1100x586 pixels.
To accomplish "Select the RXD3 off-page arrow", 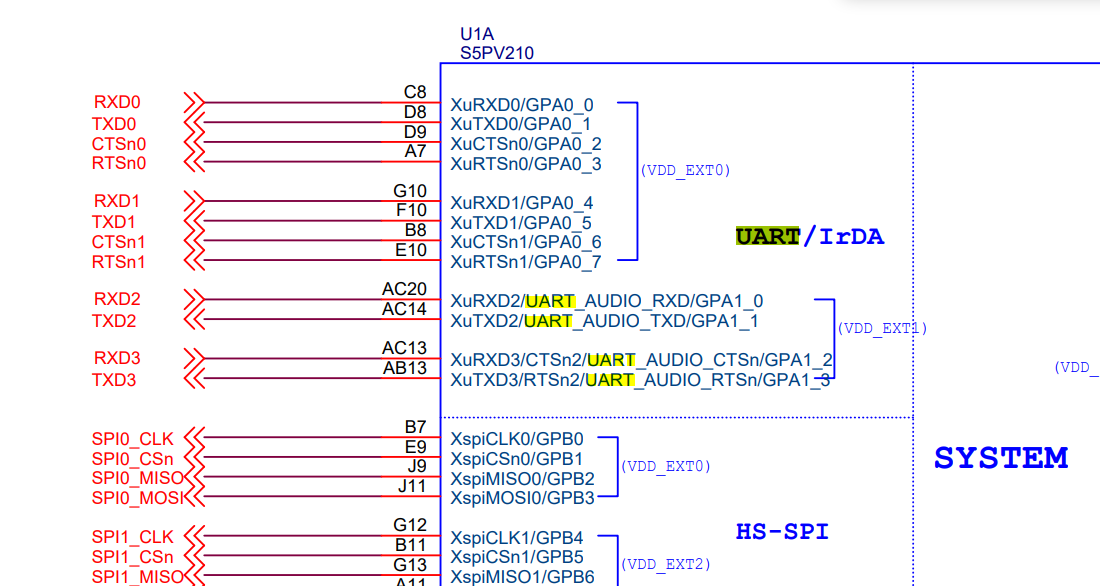I will click(x=193, y=358).
